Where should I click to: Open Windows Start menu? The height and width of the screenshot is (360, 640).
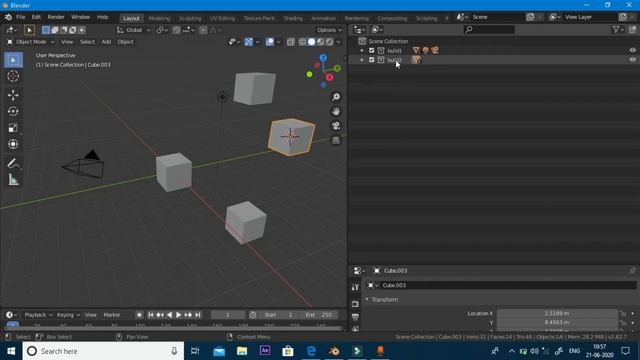[x=11, y=351]
